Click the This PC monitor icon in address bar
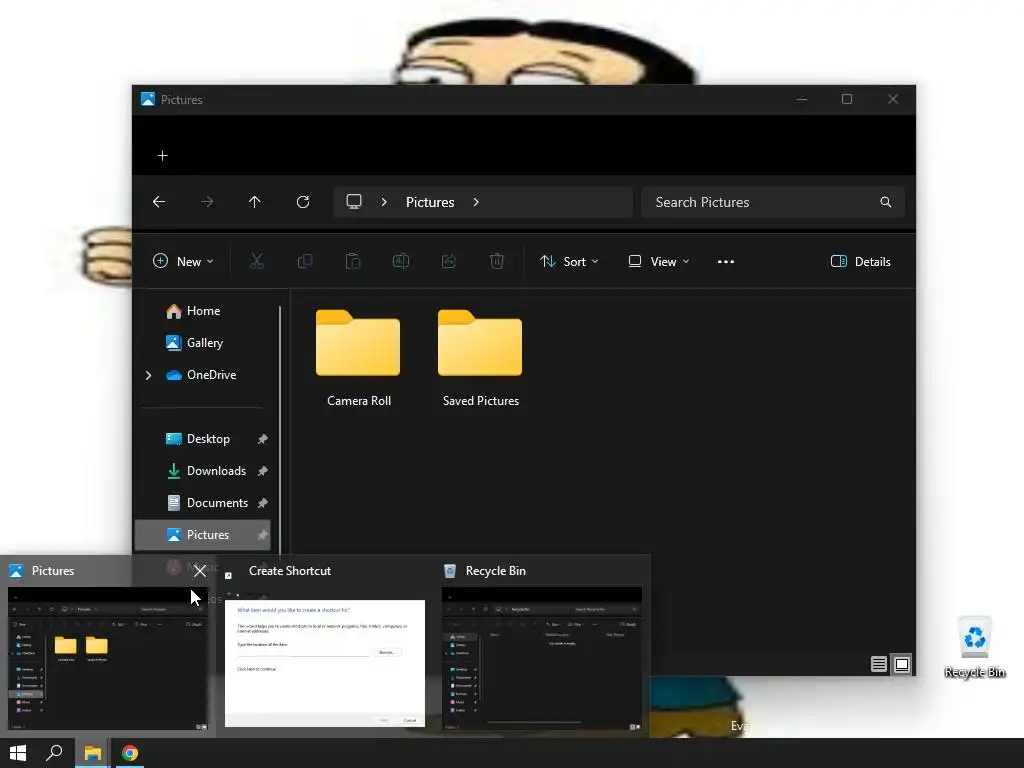This screenshot has width=1024, height=768. coord(354,202)
